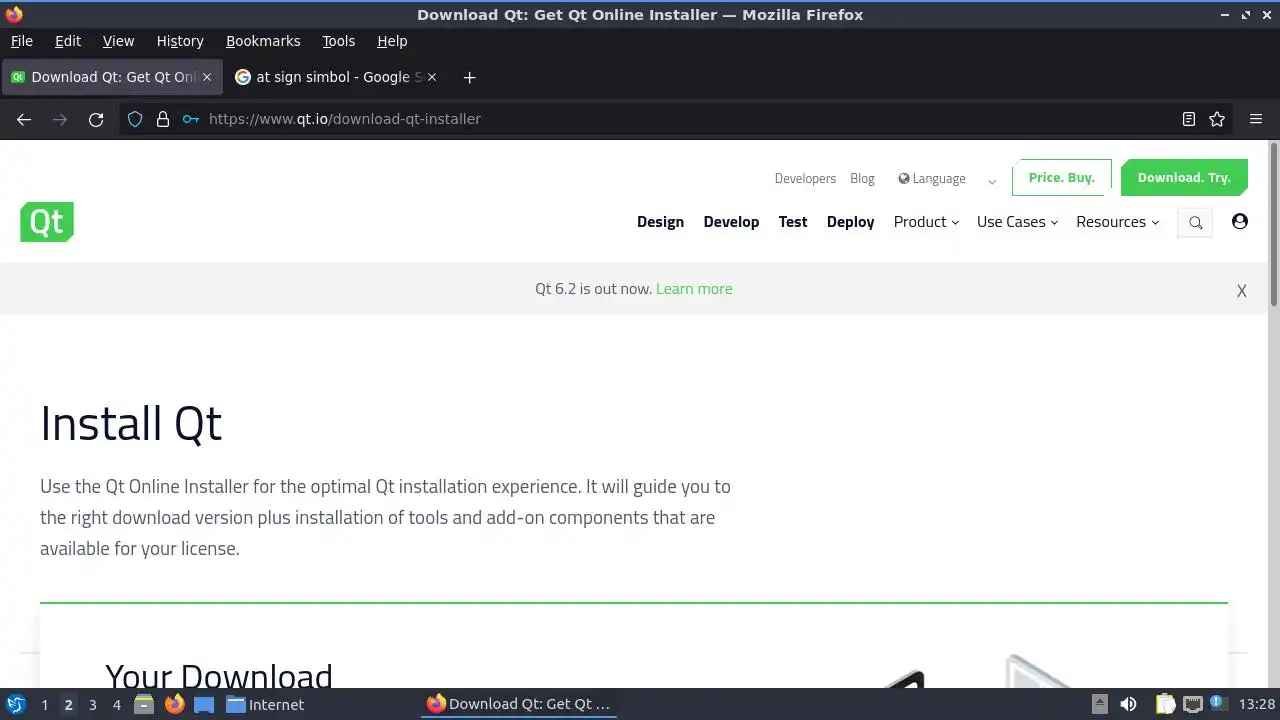Screen dimensions: 1280x720
Task: Go to the Deploy nav link
Action: coord(850,222)
